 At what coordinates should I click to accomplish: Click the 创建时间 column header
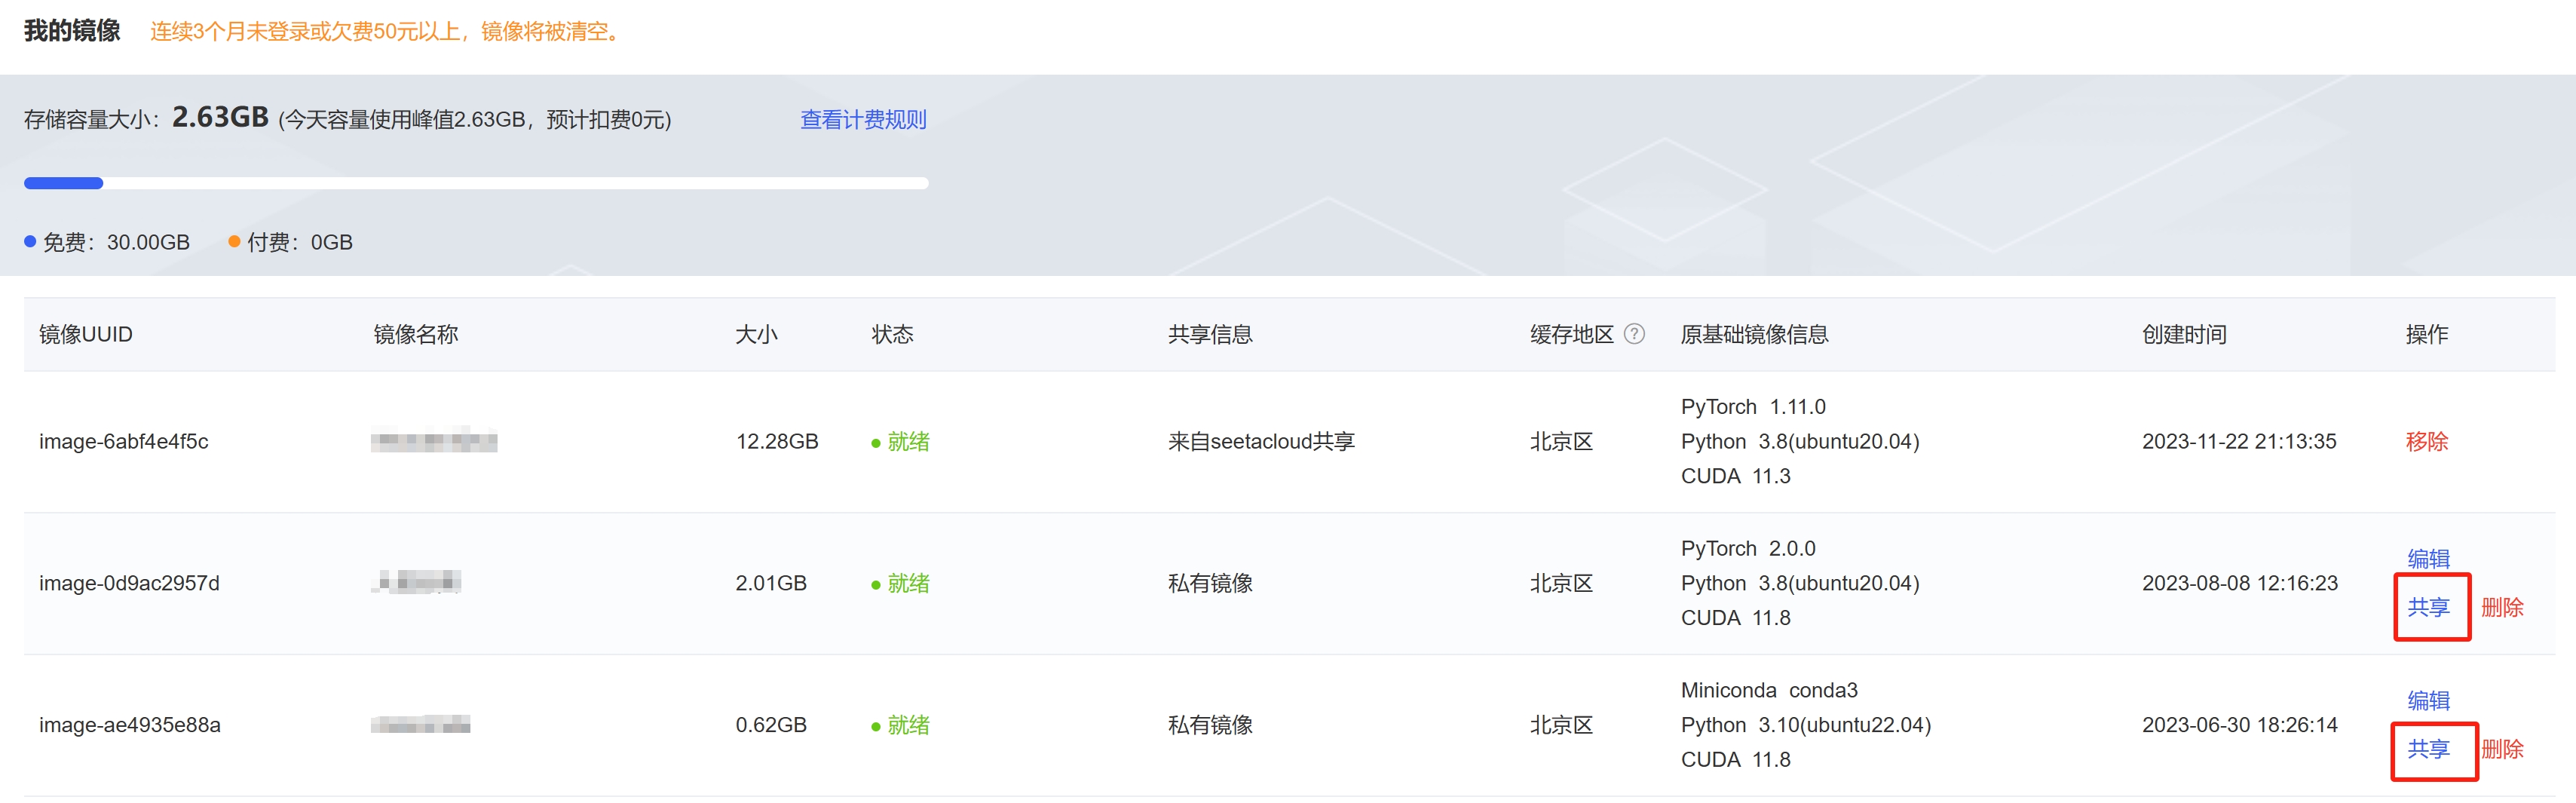(2184, 334)
